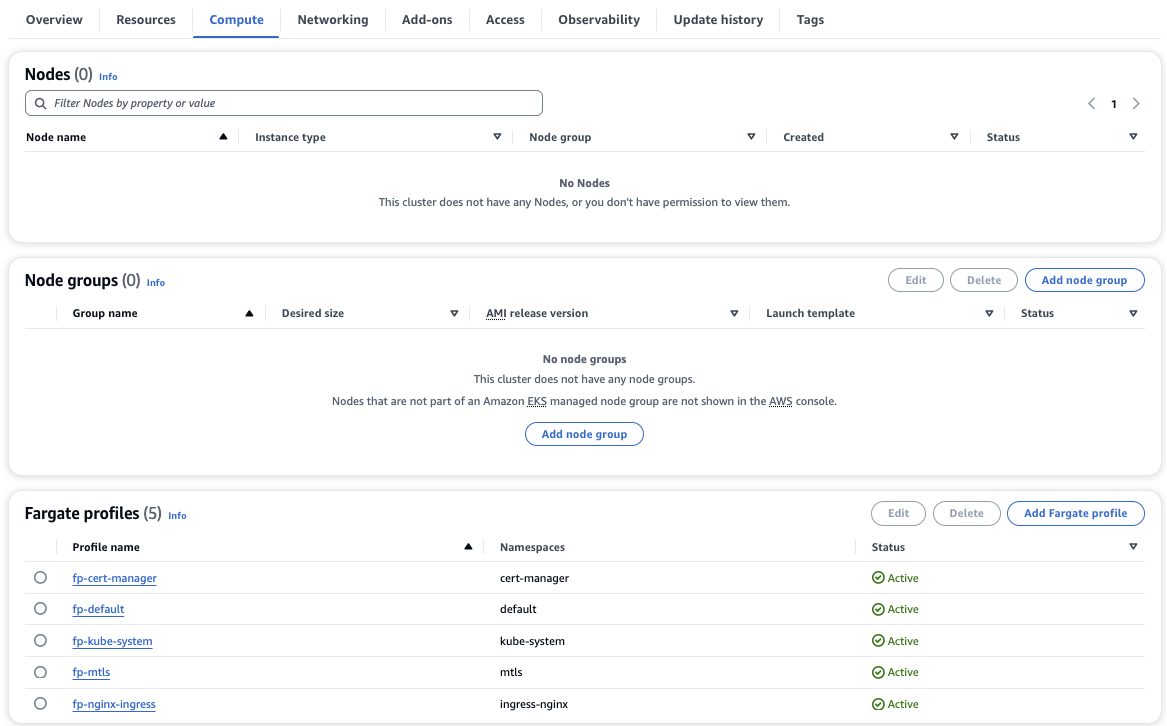Go to previous page of Nodes
Screen dimensions: 1167x726
coord(1092,104)
